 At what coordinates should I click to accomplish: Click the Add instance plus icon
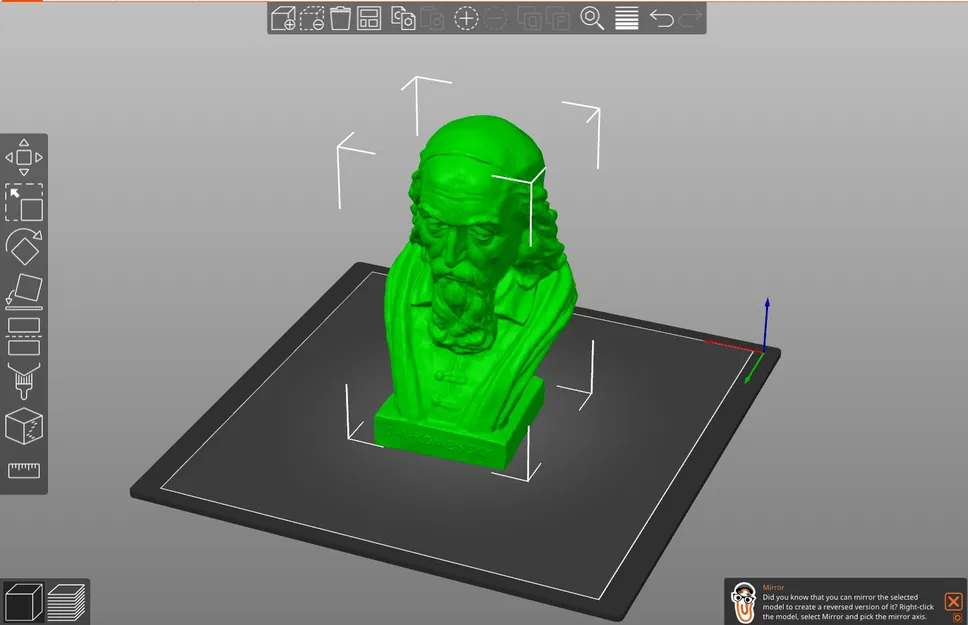(466, 19)
